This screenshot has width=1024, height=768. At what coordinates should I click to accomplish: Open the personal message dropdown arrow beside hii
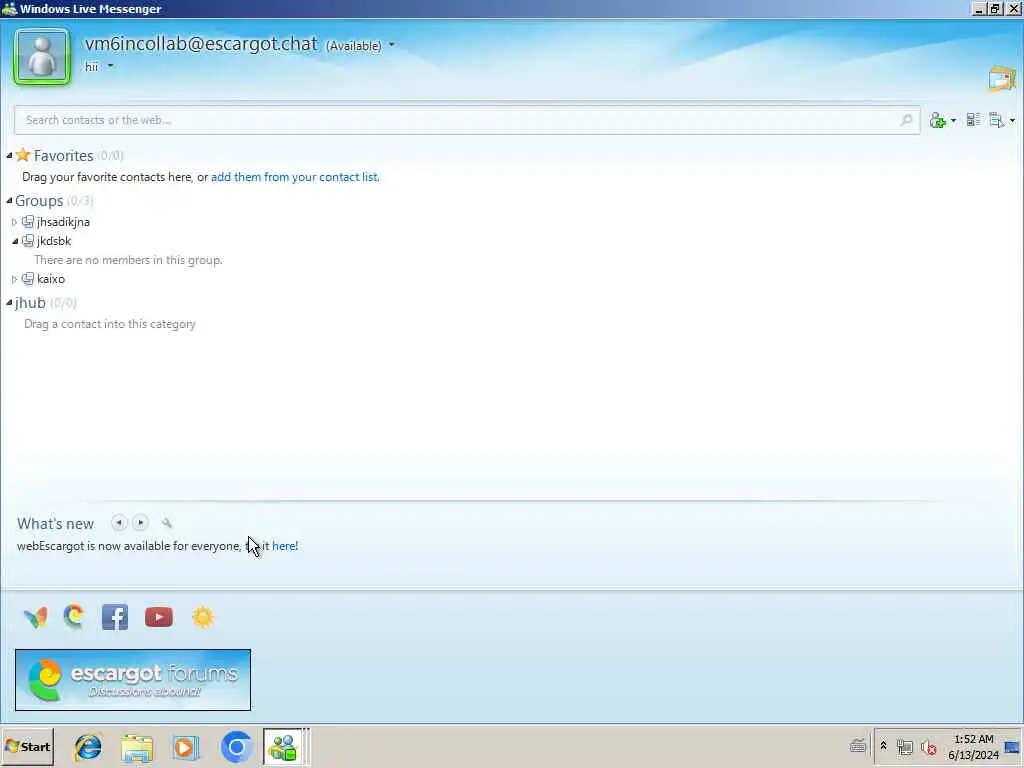(x=110, y=66)
